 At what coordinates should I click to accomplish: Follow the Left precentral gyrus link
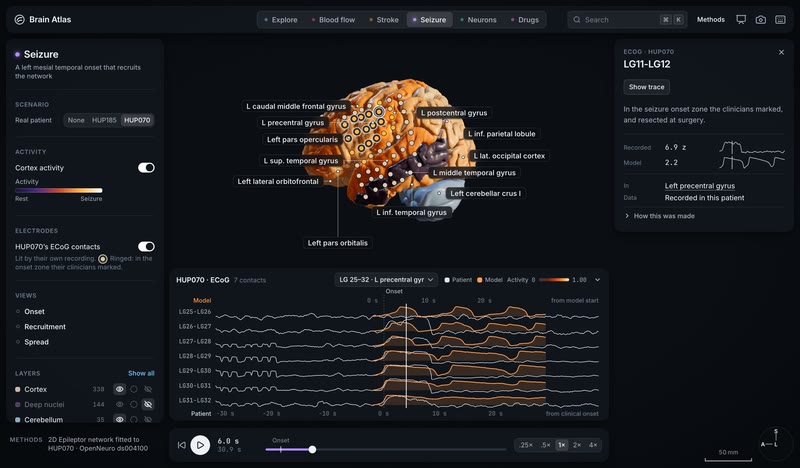[699, 186]
